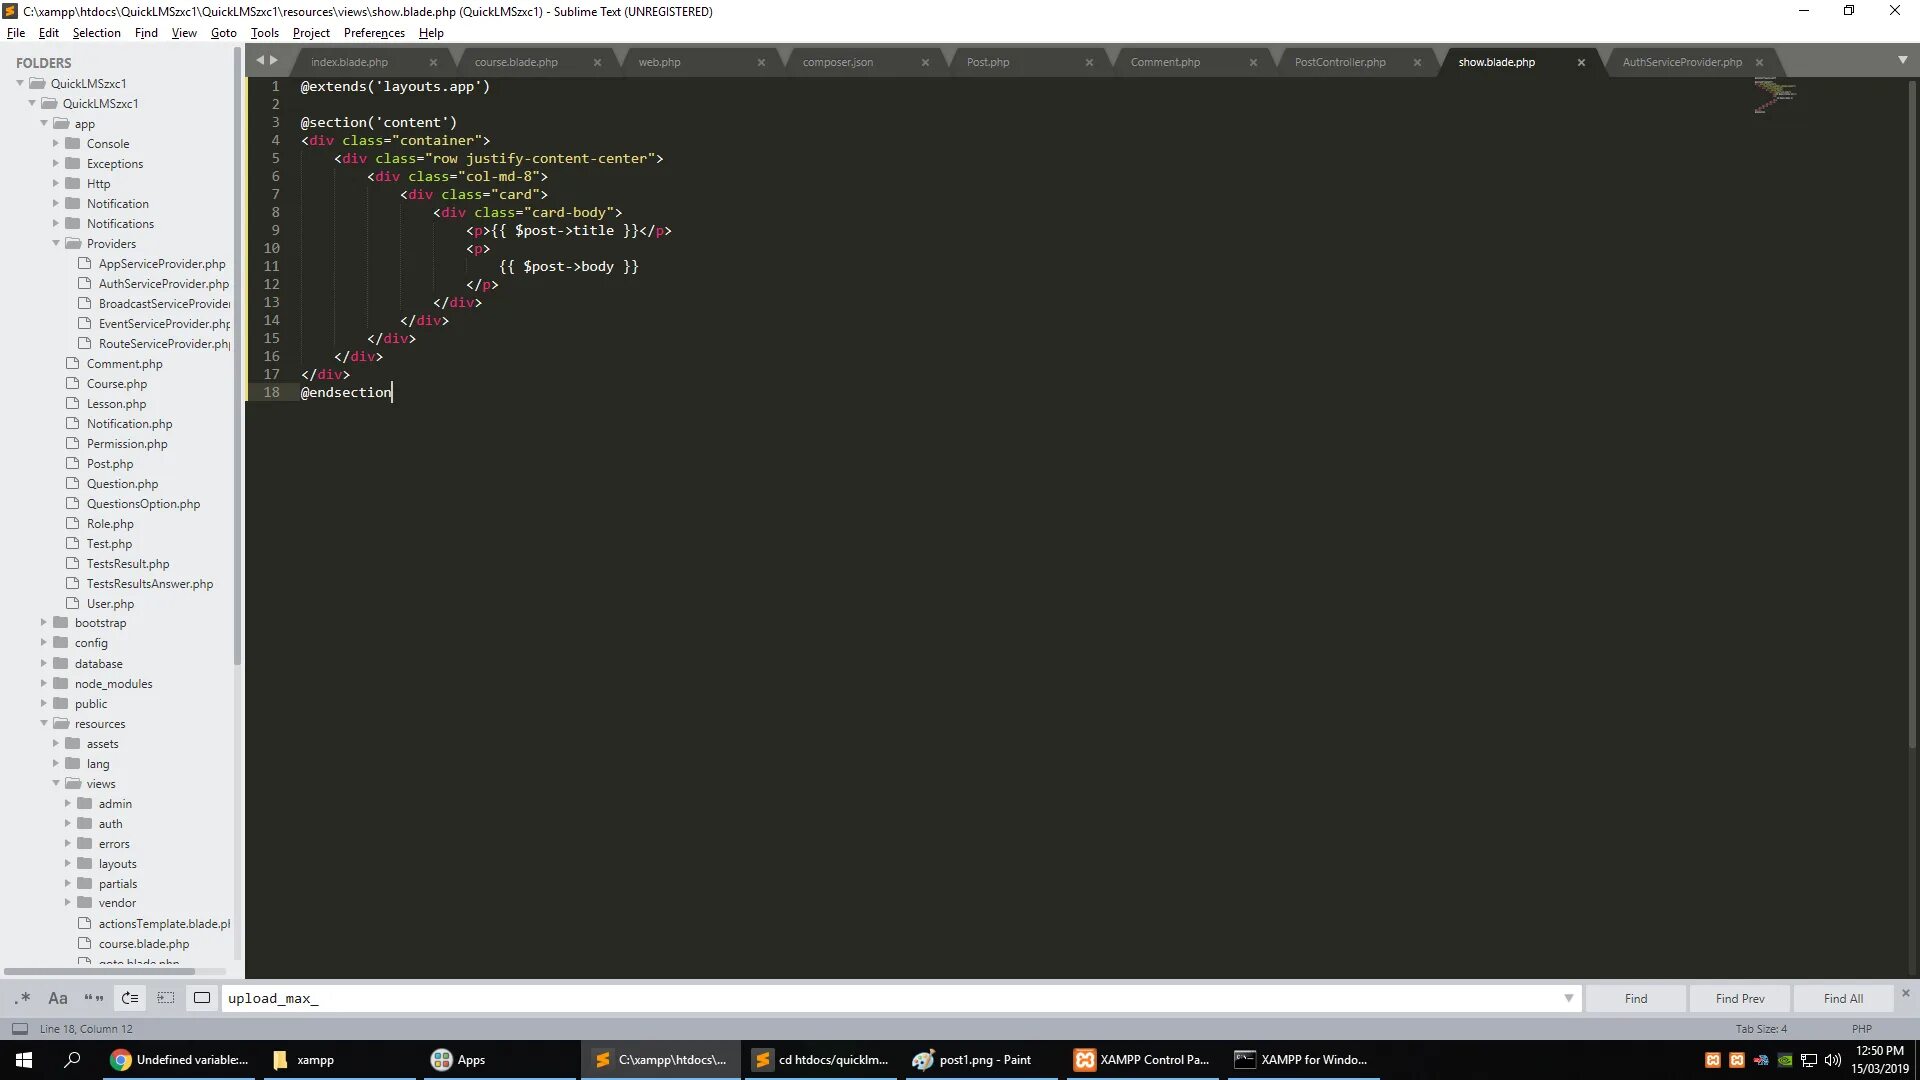Open the PostController.php tab

pyautogui.click(x=1338, y=61)
